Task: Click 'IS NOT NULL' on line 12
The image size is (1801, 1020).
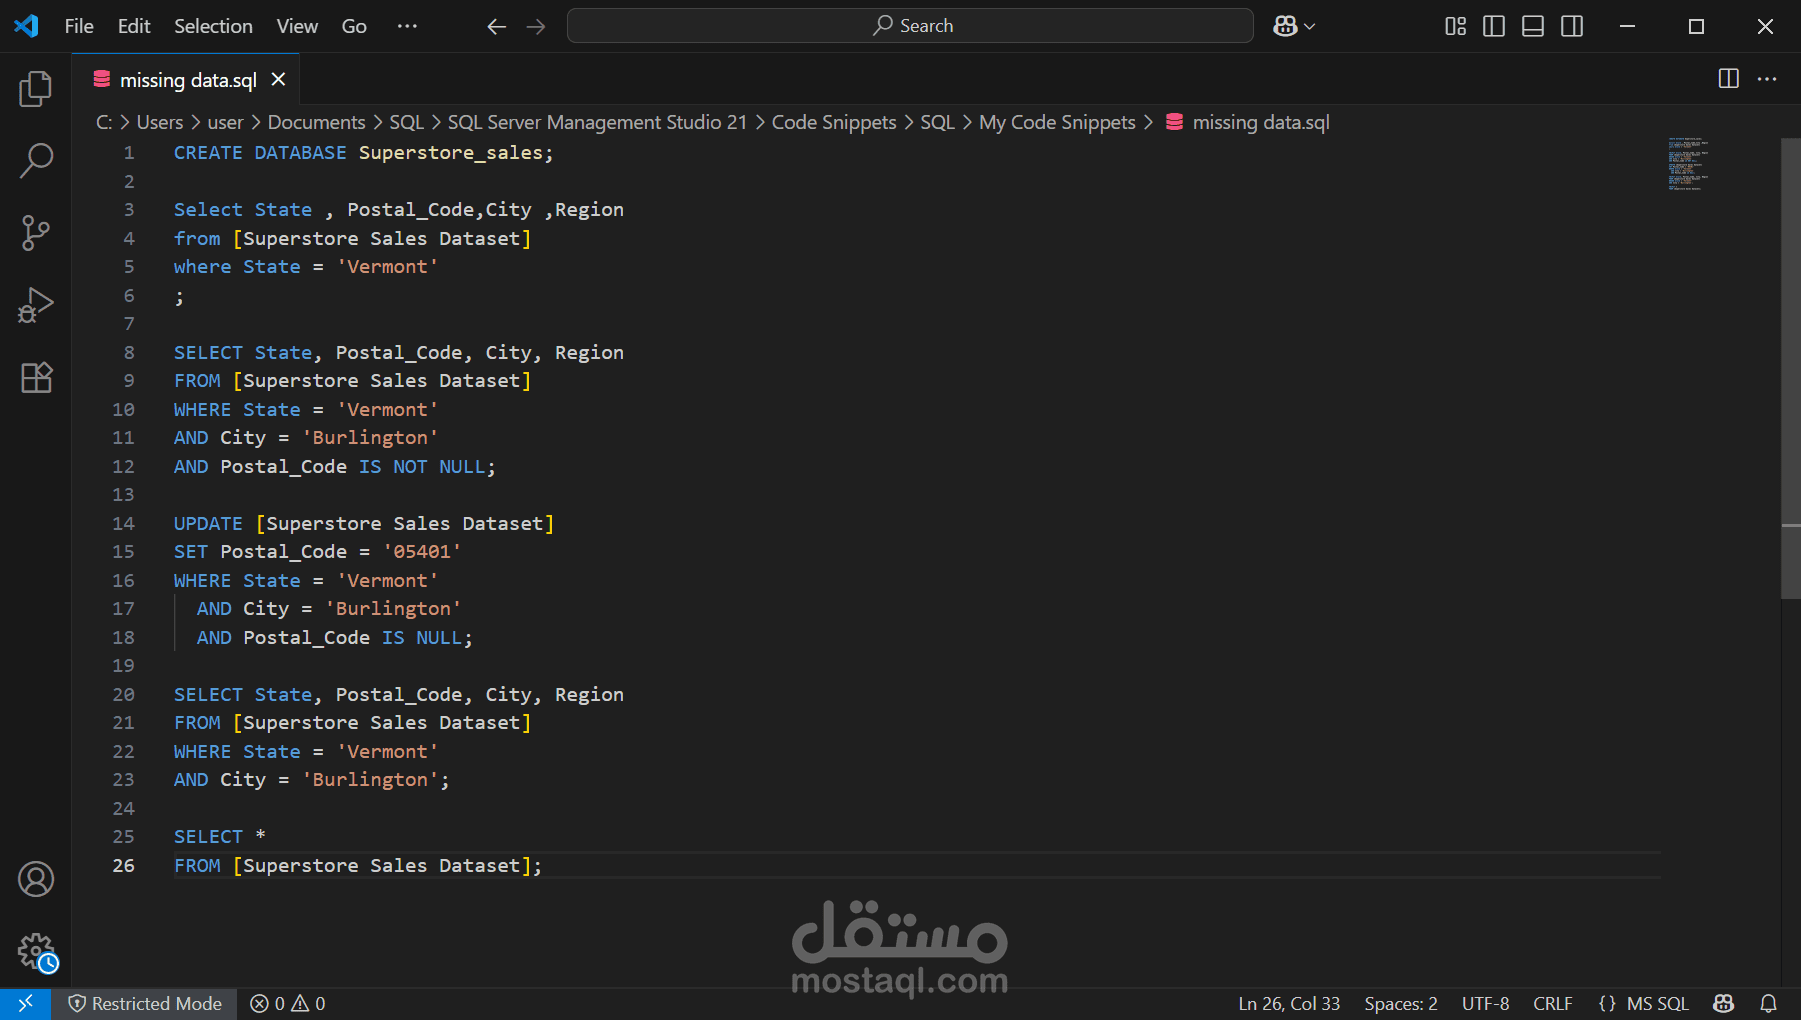Action: pyautogui.click(x=421, y=466)
